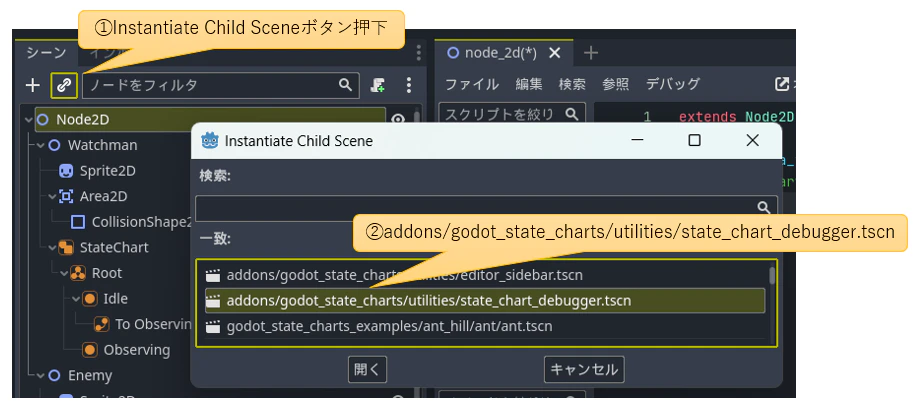916x401 pixels.
Task: Click the Sprite2D node icon under Watchman
Action: 66,171
